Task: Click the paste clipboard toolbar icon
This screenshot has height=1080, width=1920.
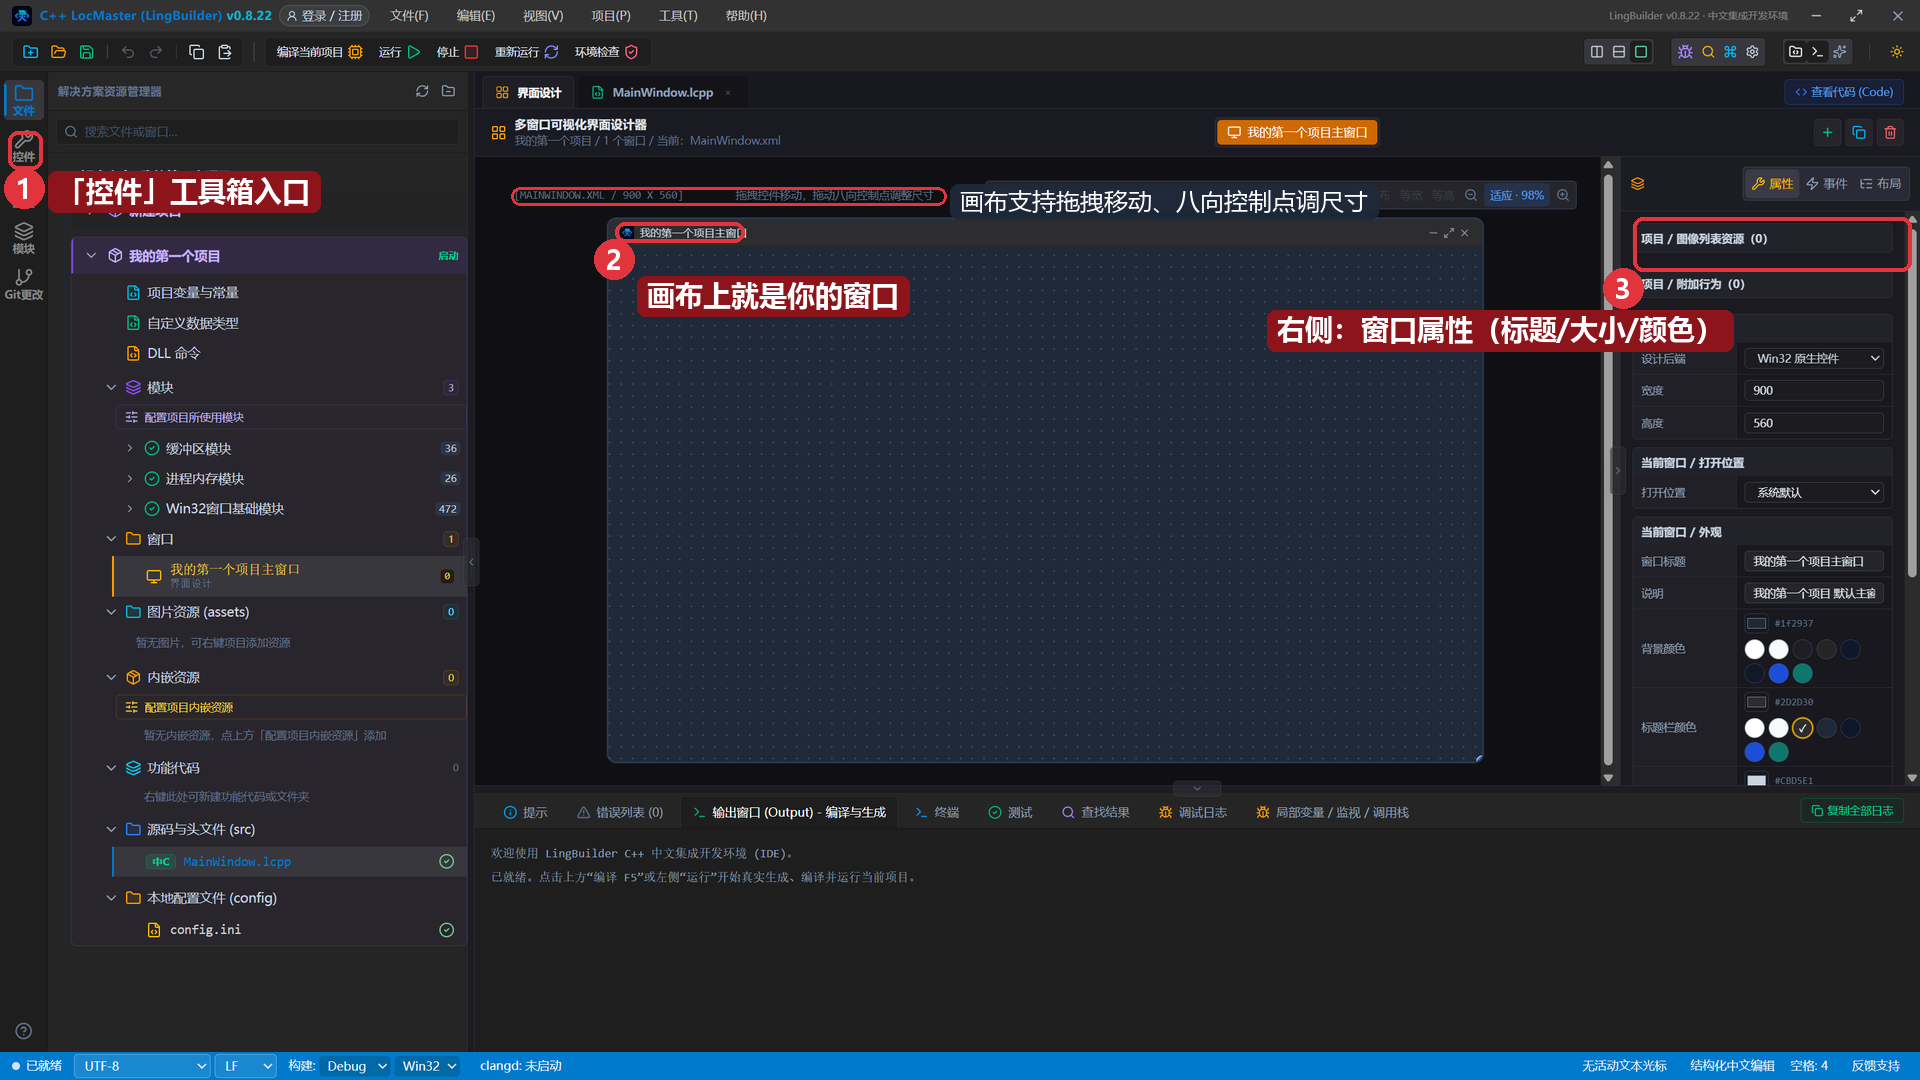Action: [225, 52]
